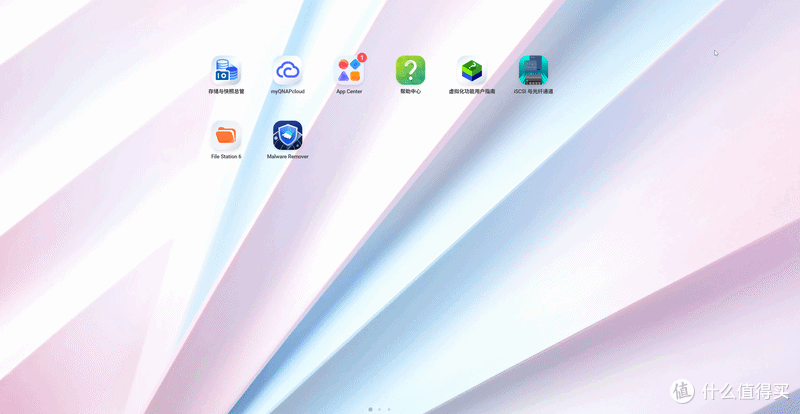The height and width of the screenshot is (414, 800).
Task: Open App Center with the notification badge
Action: 349,70
